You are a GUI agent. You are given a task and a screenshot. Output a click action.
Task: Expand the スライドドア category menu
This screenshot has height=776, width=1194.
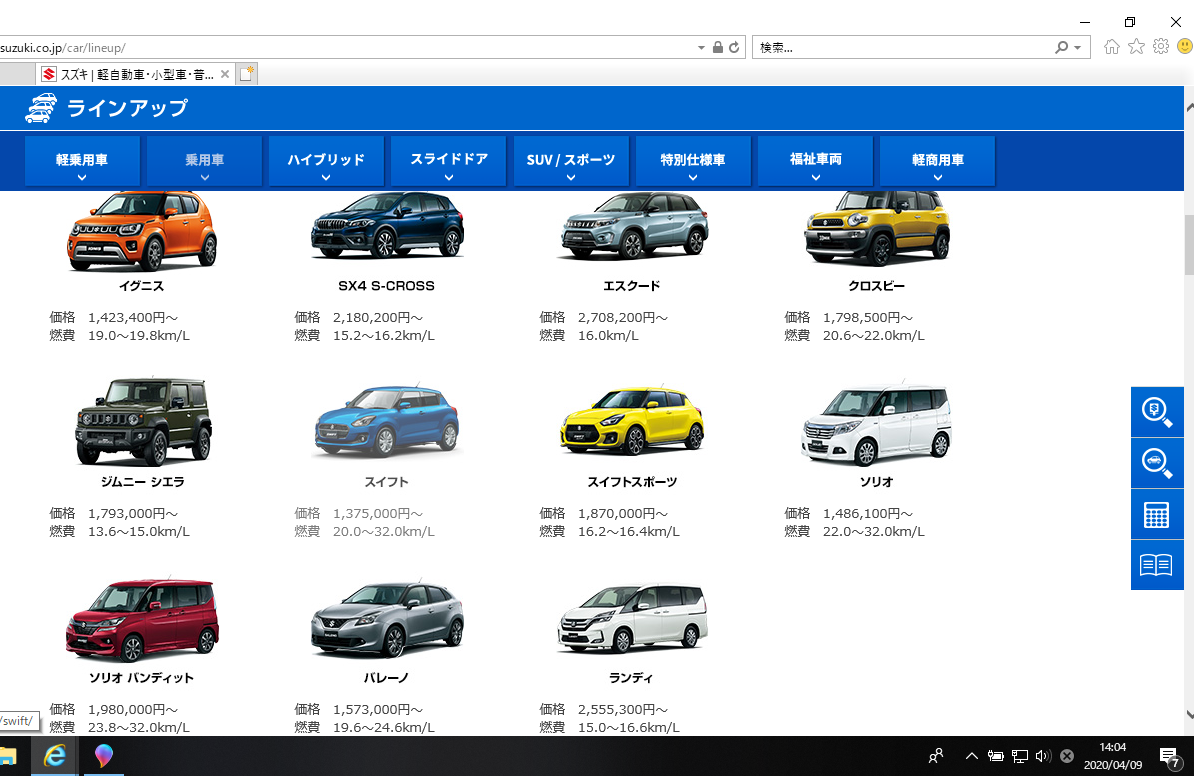click(x=449, y=161)
